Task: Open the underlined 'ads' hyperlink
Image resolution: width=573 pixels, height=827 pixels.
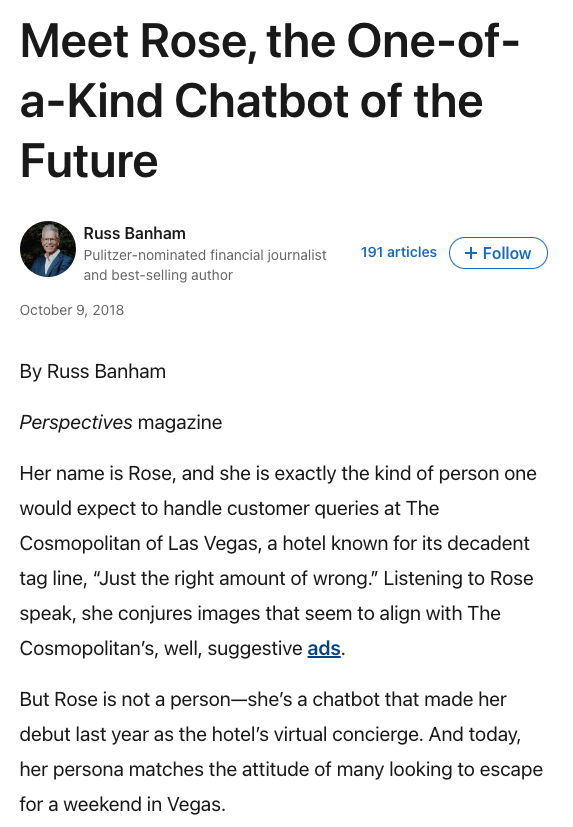Action: [324, 648]
